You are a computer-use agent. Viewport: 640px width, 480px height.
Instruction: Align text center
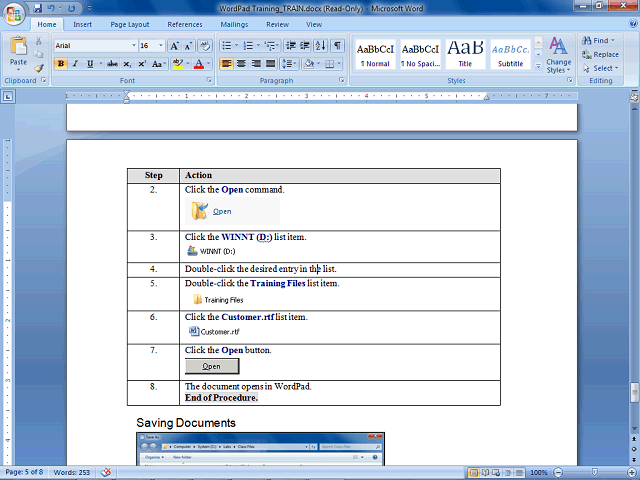coord(241,64)
